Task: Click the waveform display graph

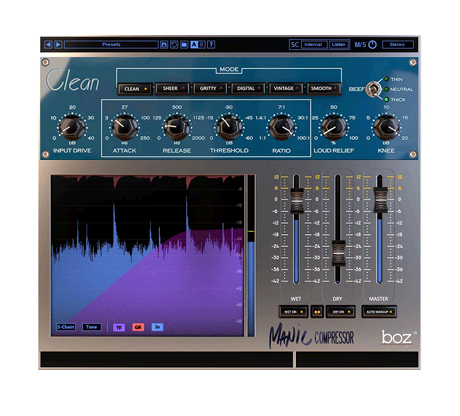Action: 148,255
